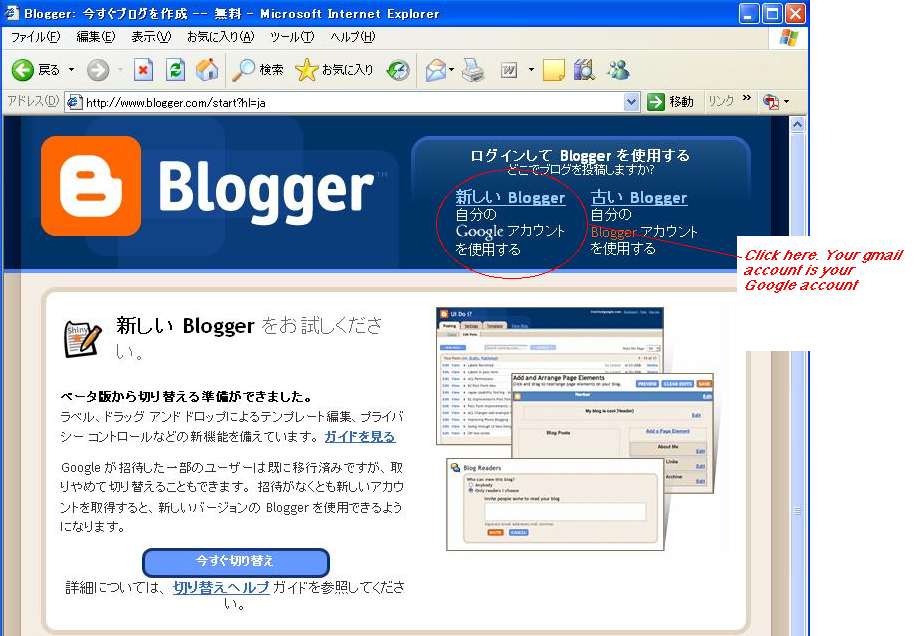Expand the Links toolbar chevron
This screenshot has width=915, height=636.
pos(746,98)
